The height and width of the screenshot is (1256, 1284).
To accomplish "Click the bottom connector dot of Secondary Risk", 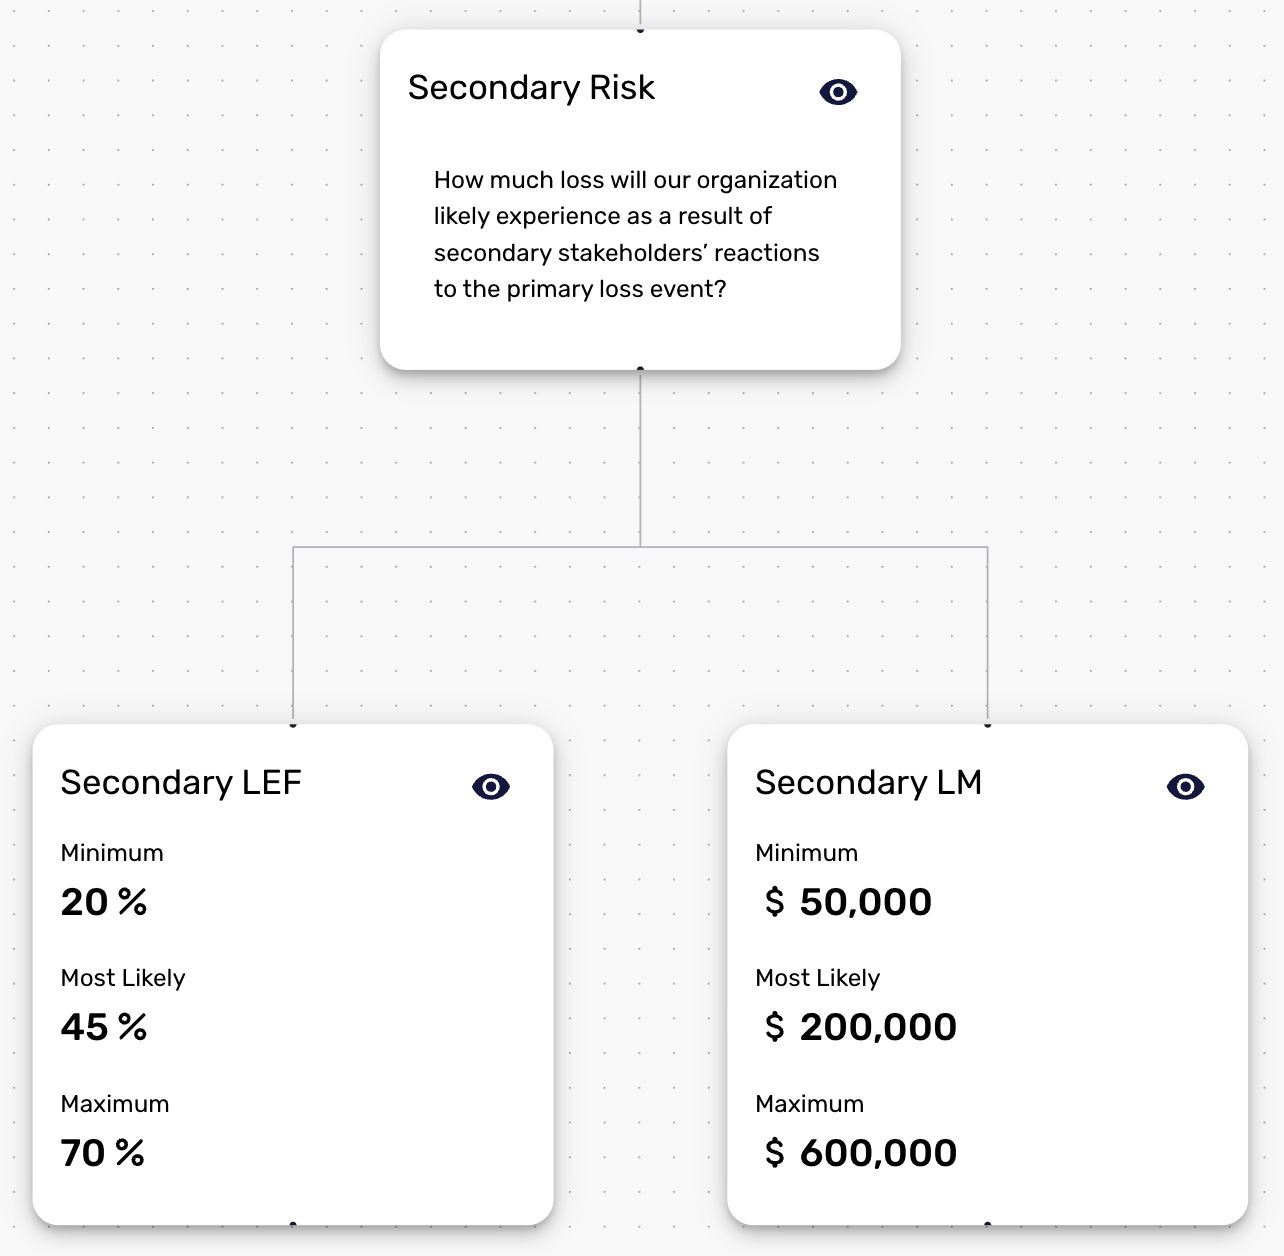I will pos(640,369).
